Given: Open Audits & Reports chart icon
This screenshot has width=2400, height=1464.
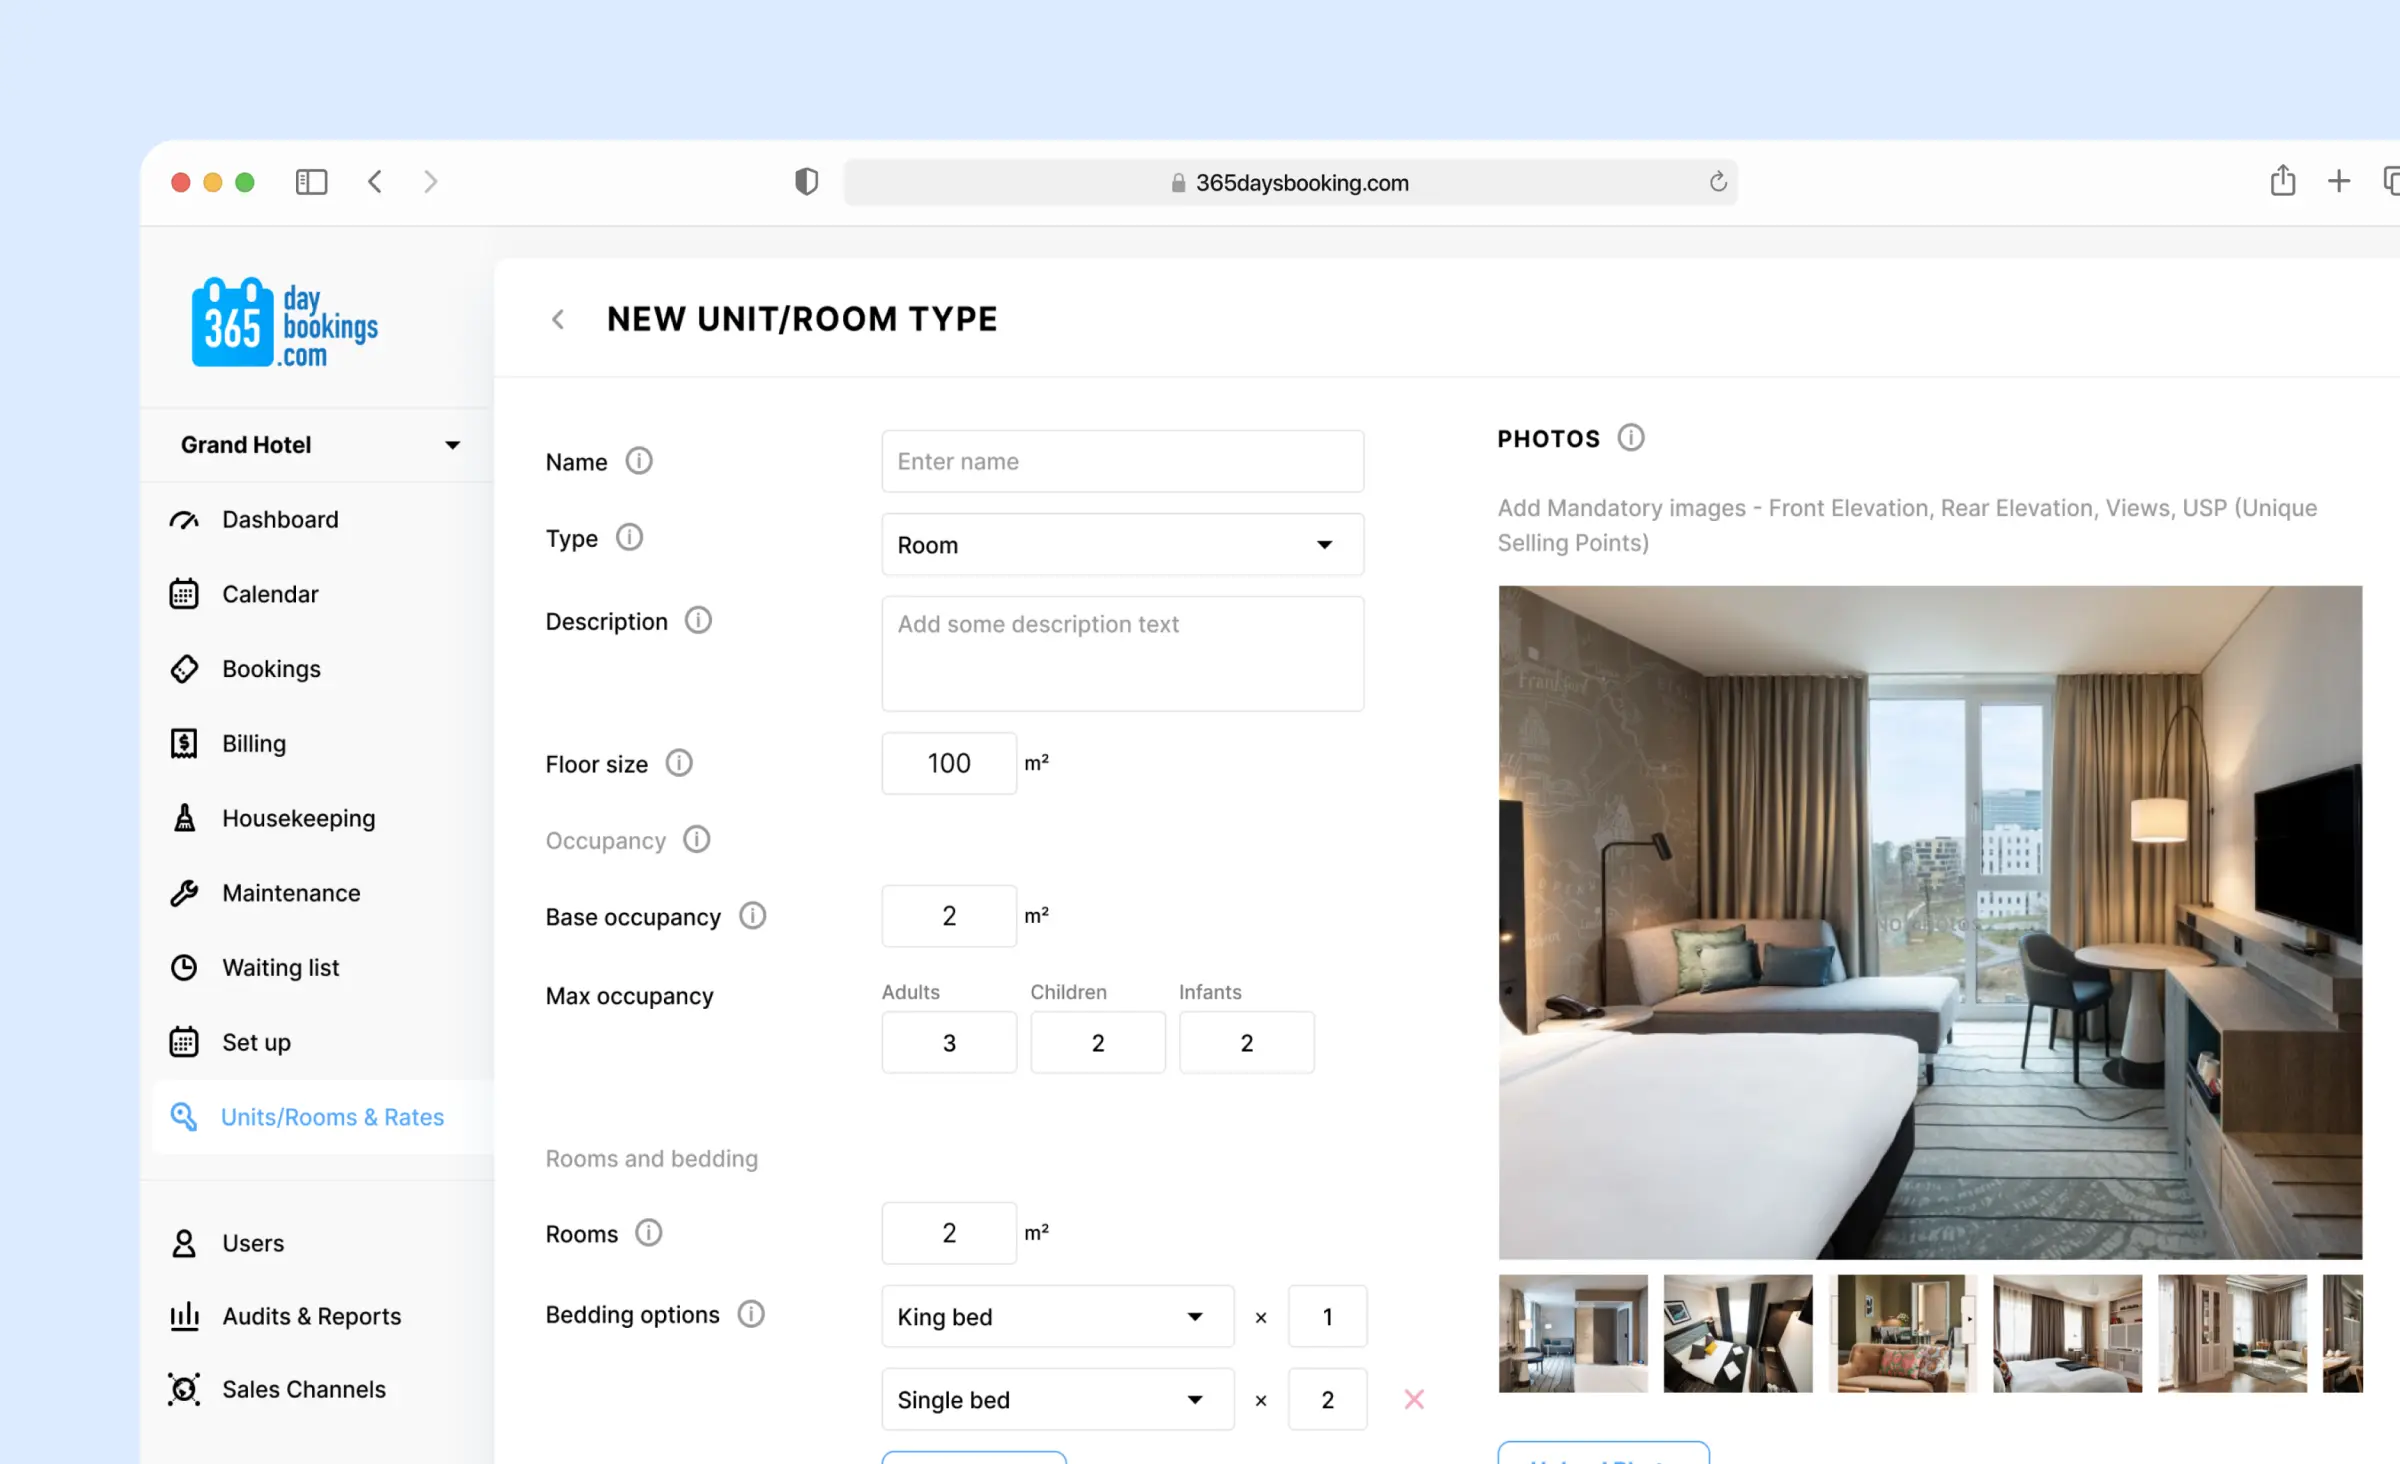Looking at the screenshot, I should coord(184,1315).
